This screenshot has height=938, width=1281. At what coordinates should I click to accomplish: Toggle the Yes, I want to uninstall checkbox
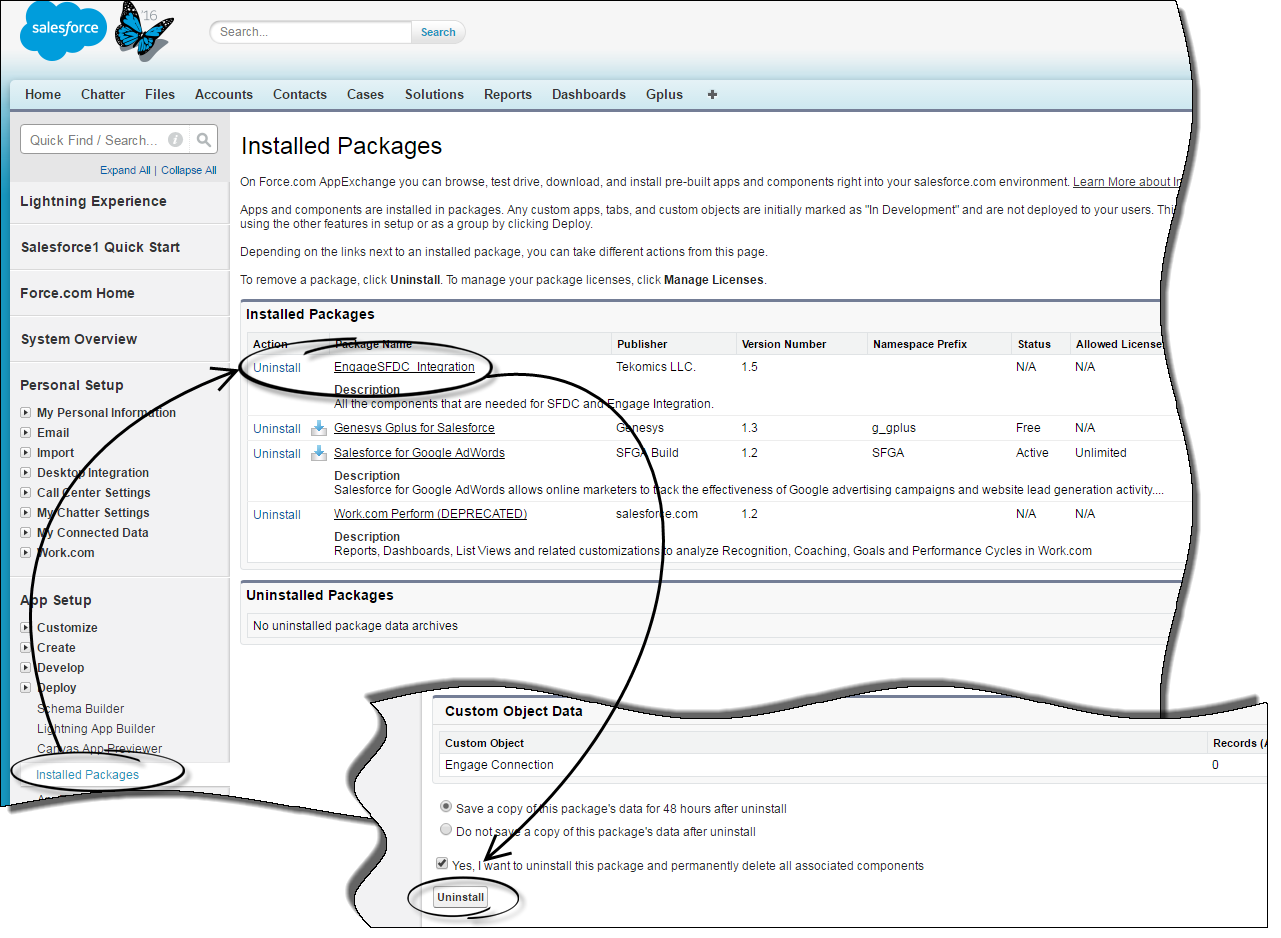pyautogui.click(x=442, y=863)
